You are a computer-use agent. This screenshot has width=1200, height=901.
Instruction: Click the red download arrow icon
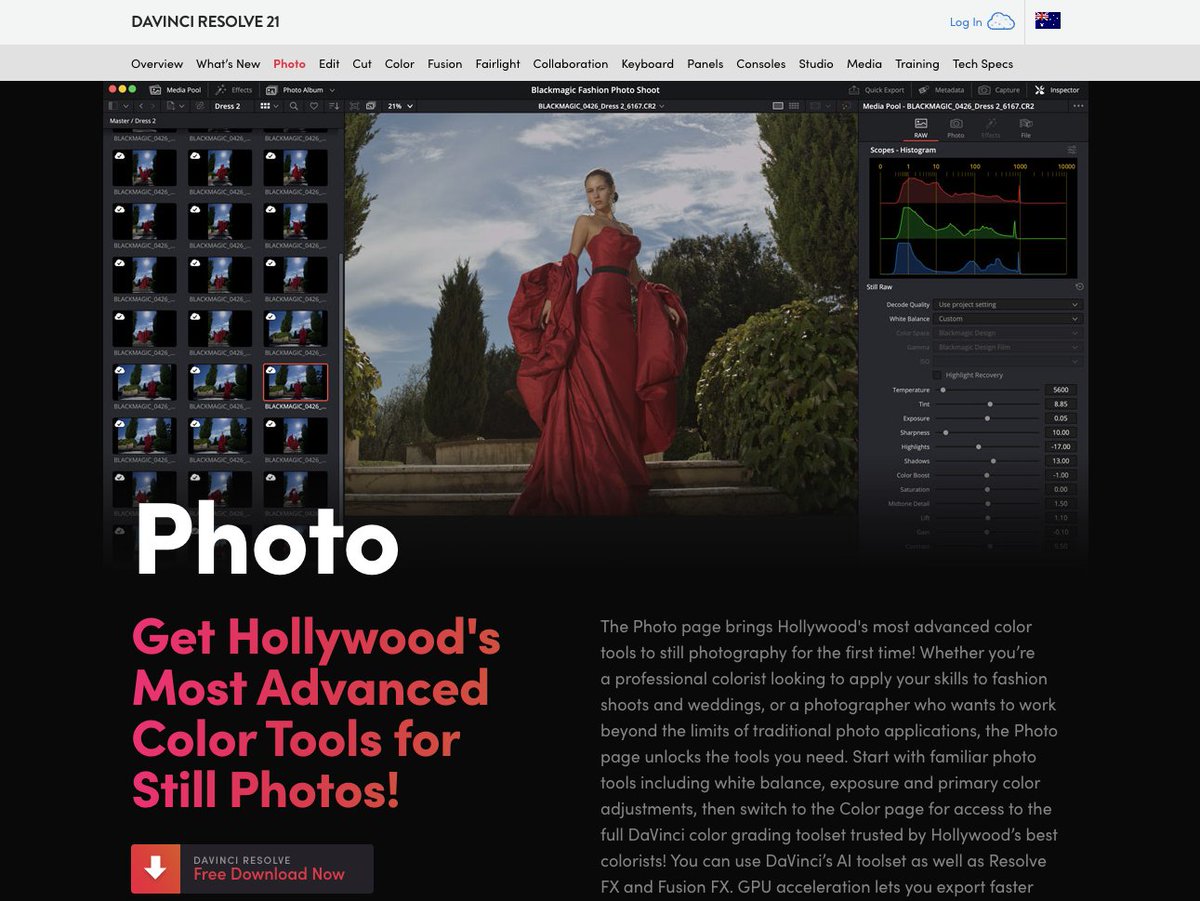point(155,869)
